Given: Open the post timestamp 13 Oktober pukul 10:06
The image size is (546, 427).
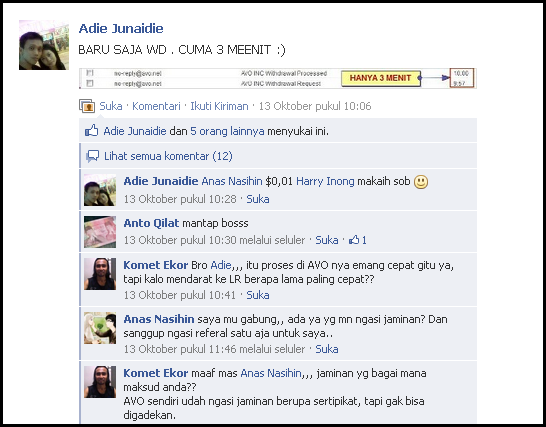Looking at the screenshot, I should point(315,106).
